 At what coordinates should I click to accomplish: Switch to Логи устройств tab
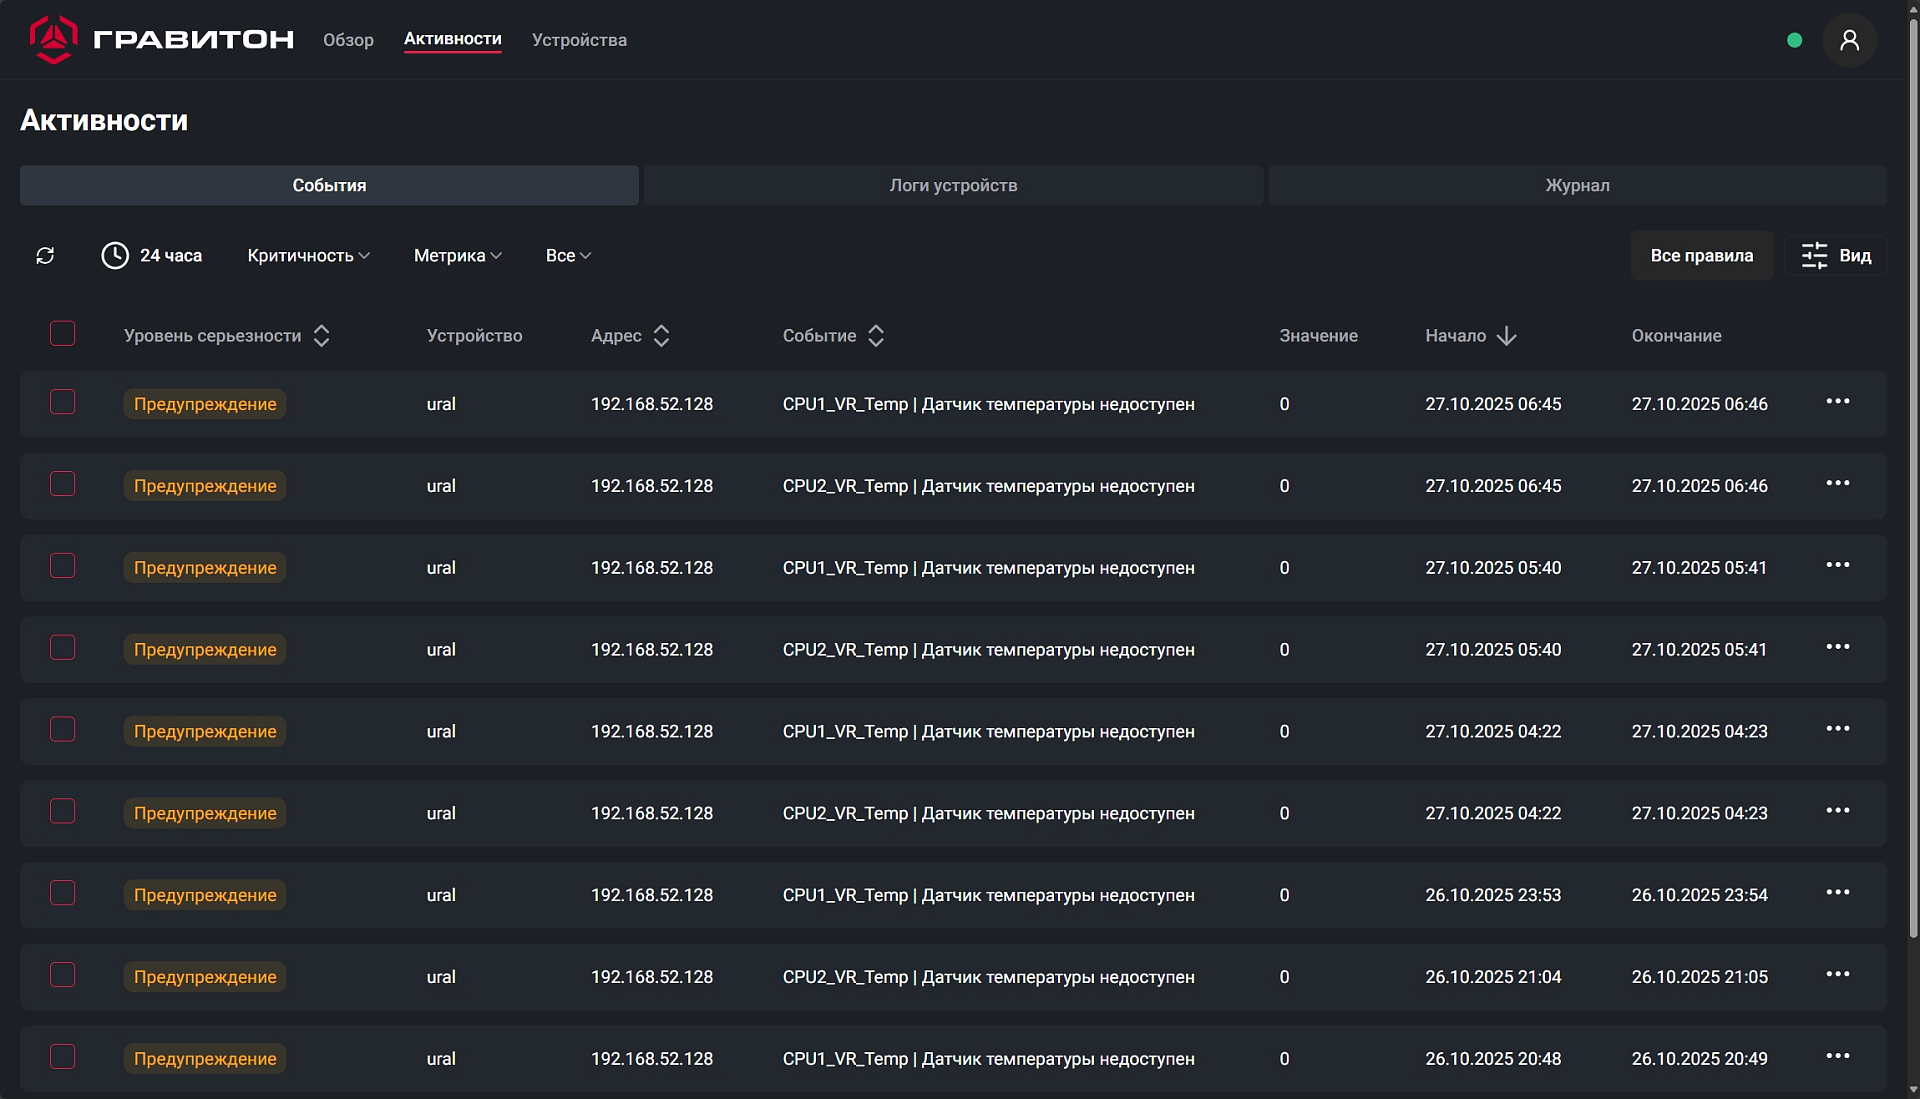[953, 186]
